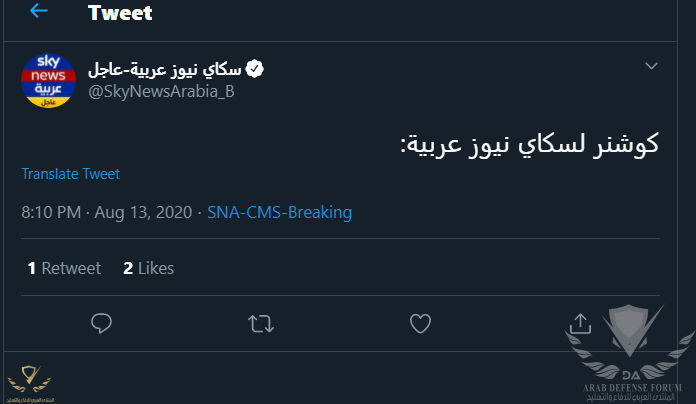The height and width of the screenshot is (404, 696).
Task: Click the Arabic account display name
Action: click(165, 69)
